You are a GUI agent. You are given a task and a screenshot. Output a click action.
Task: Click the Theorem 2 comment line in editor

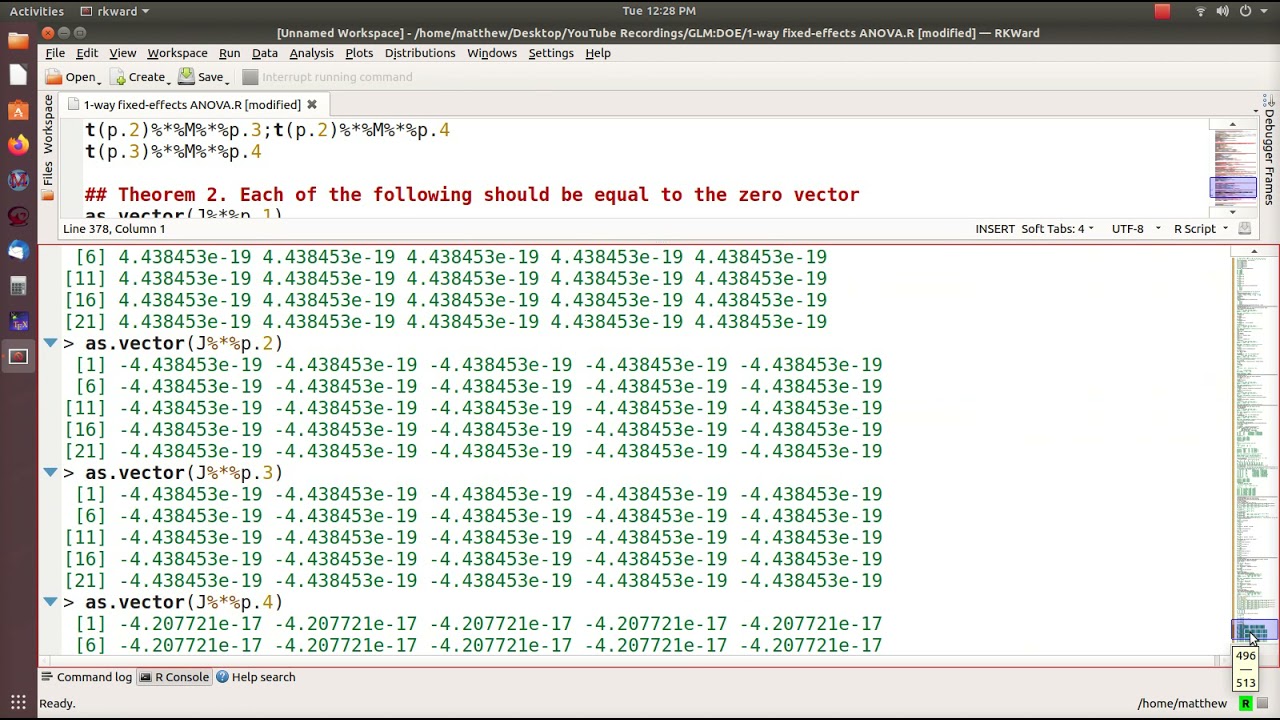click(472, 195)
